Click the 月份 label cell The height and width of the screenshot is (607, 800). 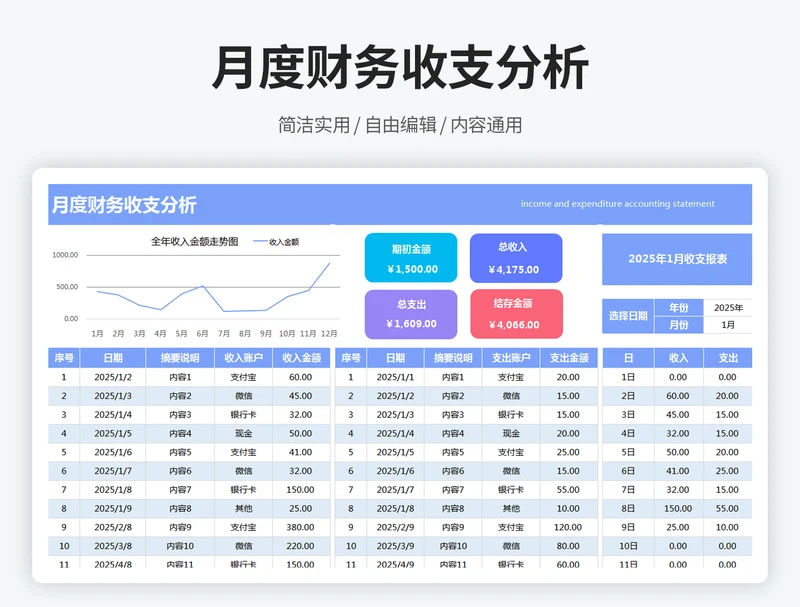679,325
